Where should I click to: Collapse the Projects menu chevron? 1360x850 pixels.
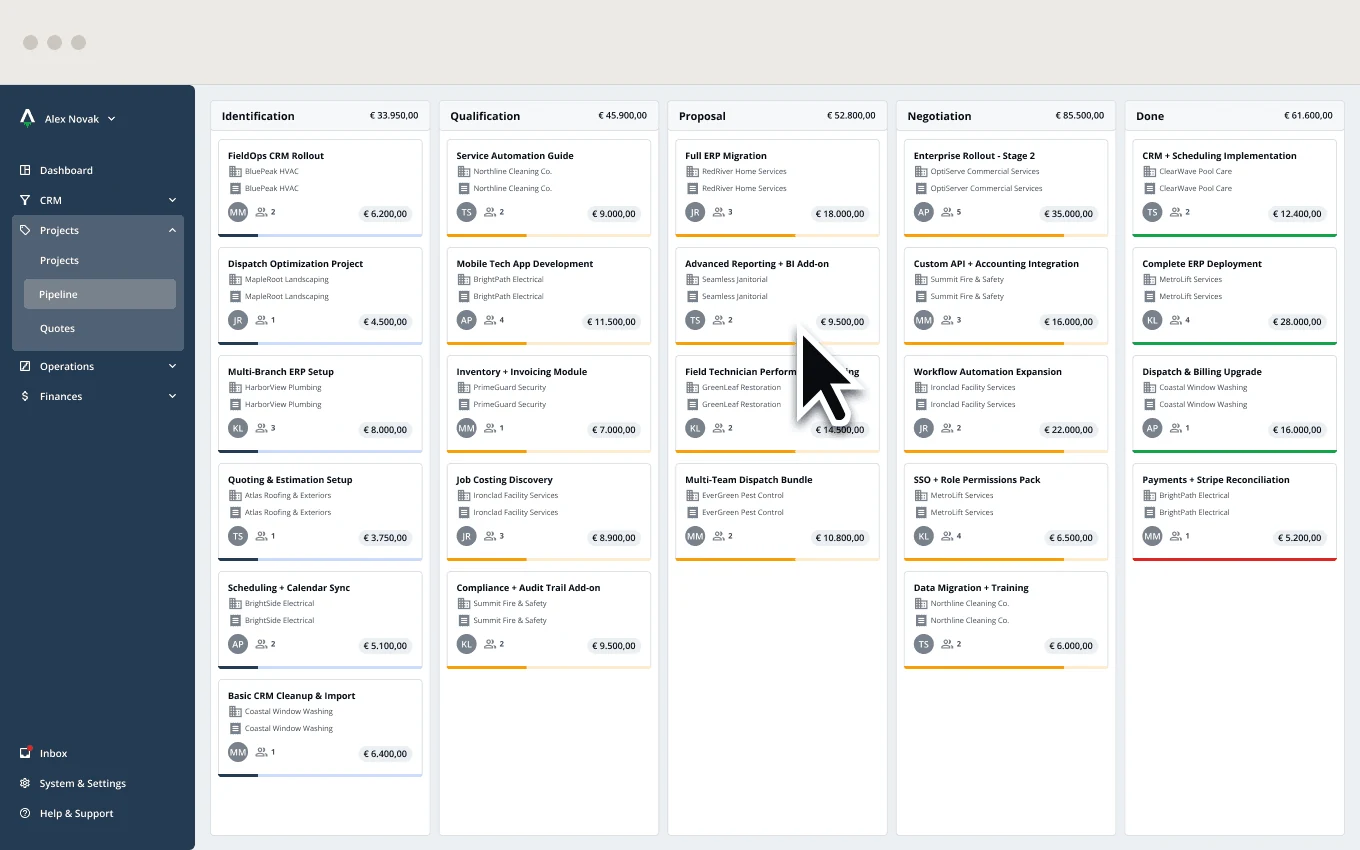172,230
